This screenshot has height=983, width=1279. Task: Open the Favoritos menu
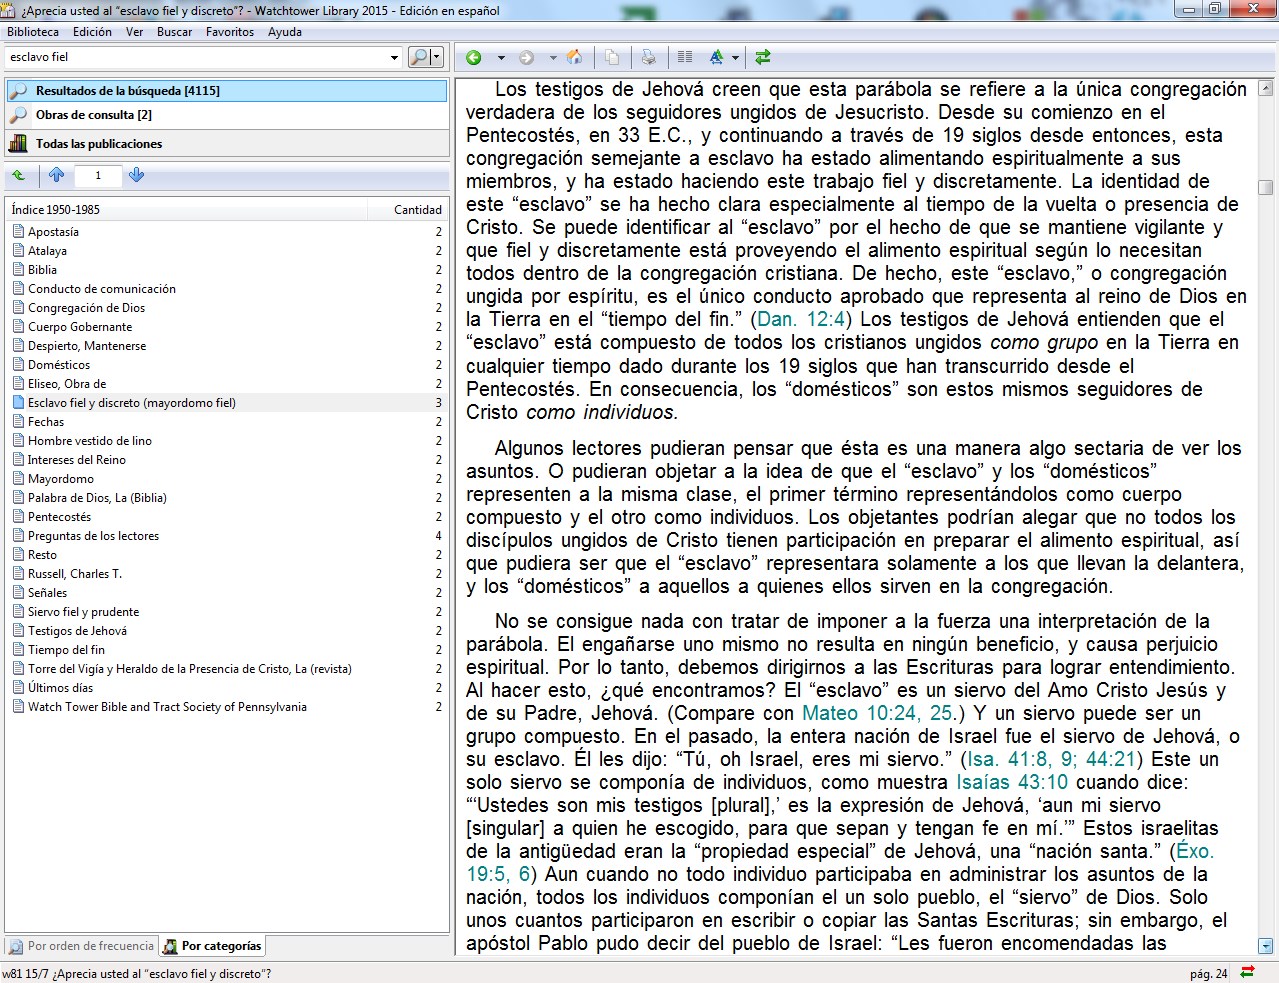[x=230, y=32]
